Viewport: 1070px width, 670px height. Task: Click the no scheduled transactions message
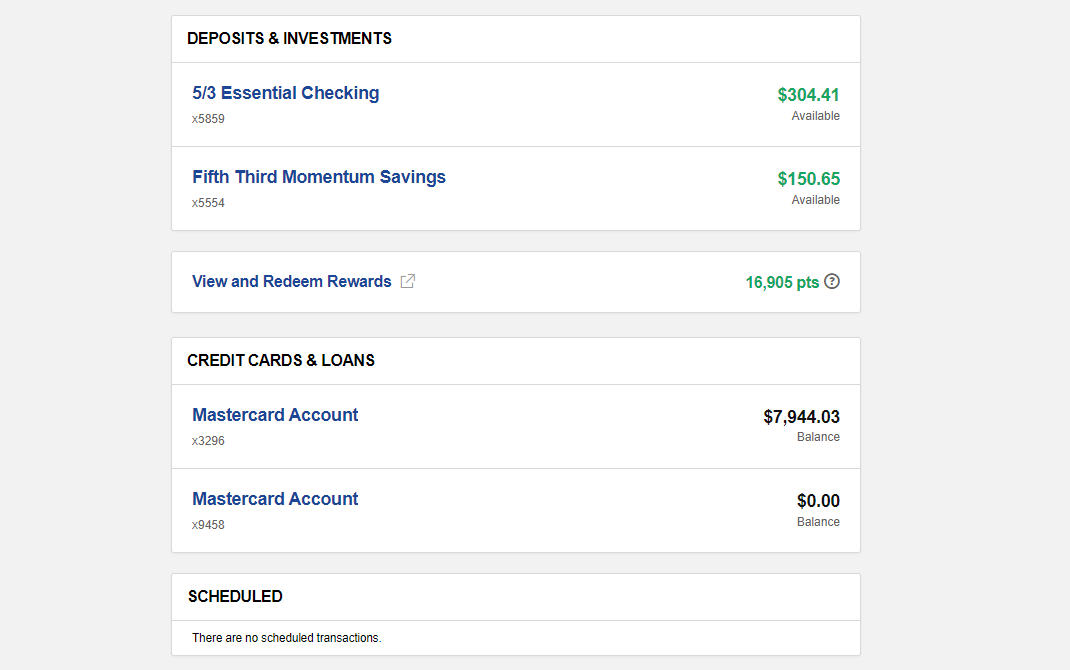coord(287,638)
